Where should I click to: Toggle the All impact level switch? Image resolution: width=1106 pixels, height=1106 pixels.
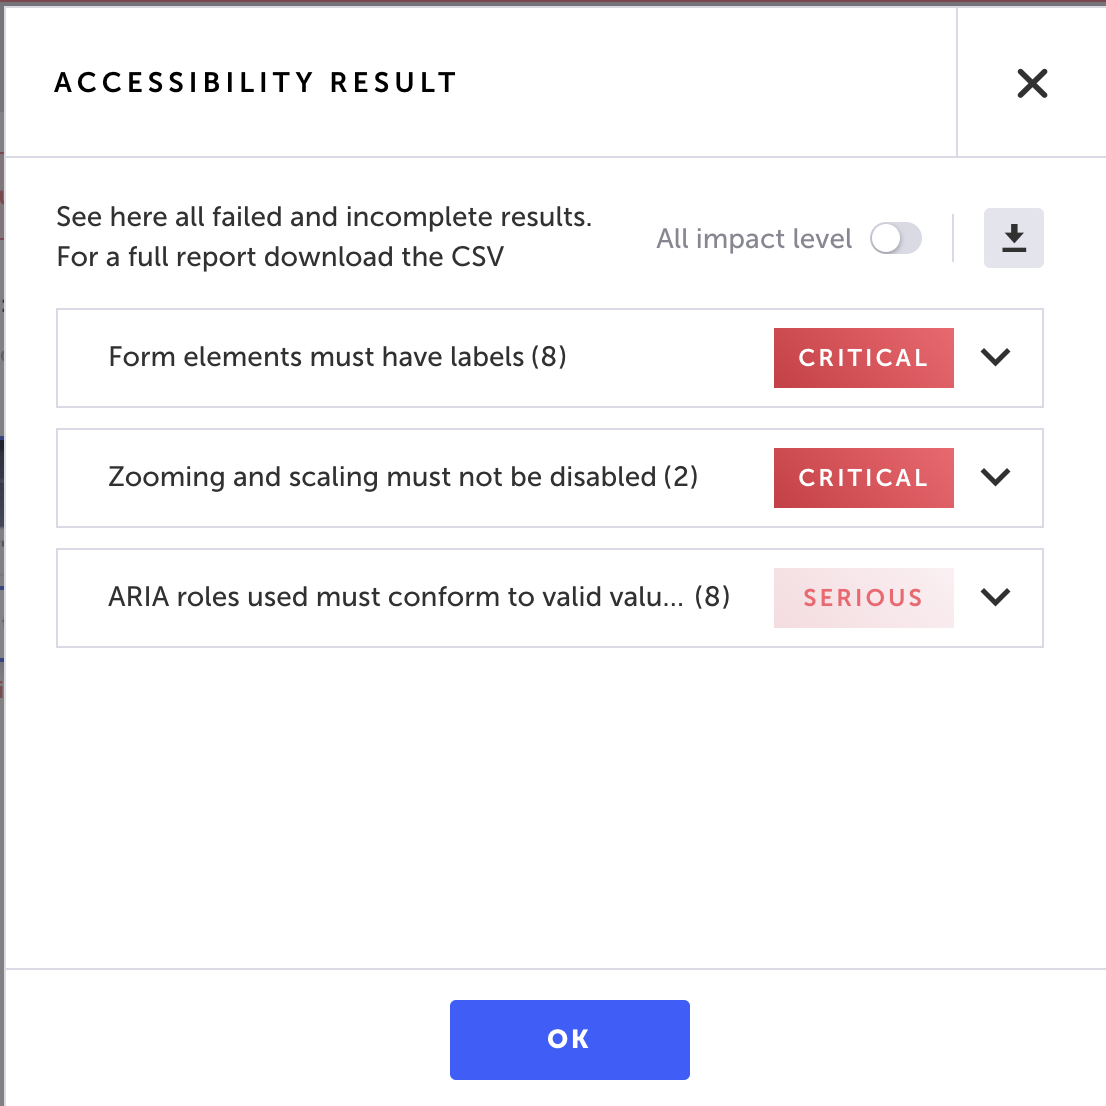[x=896, y=238]
